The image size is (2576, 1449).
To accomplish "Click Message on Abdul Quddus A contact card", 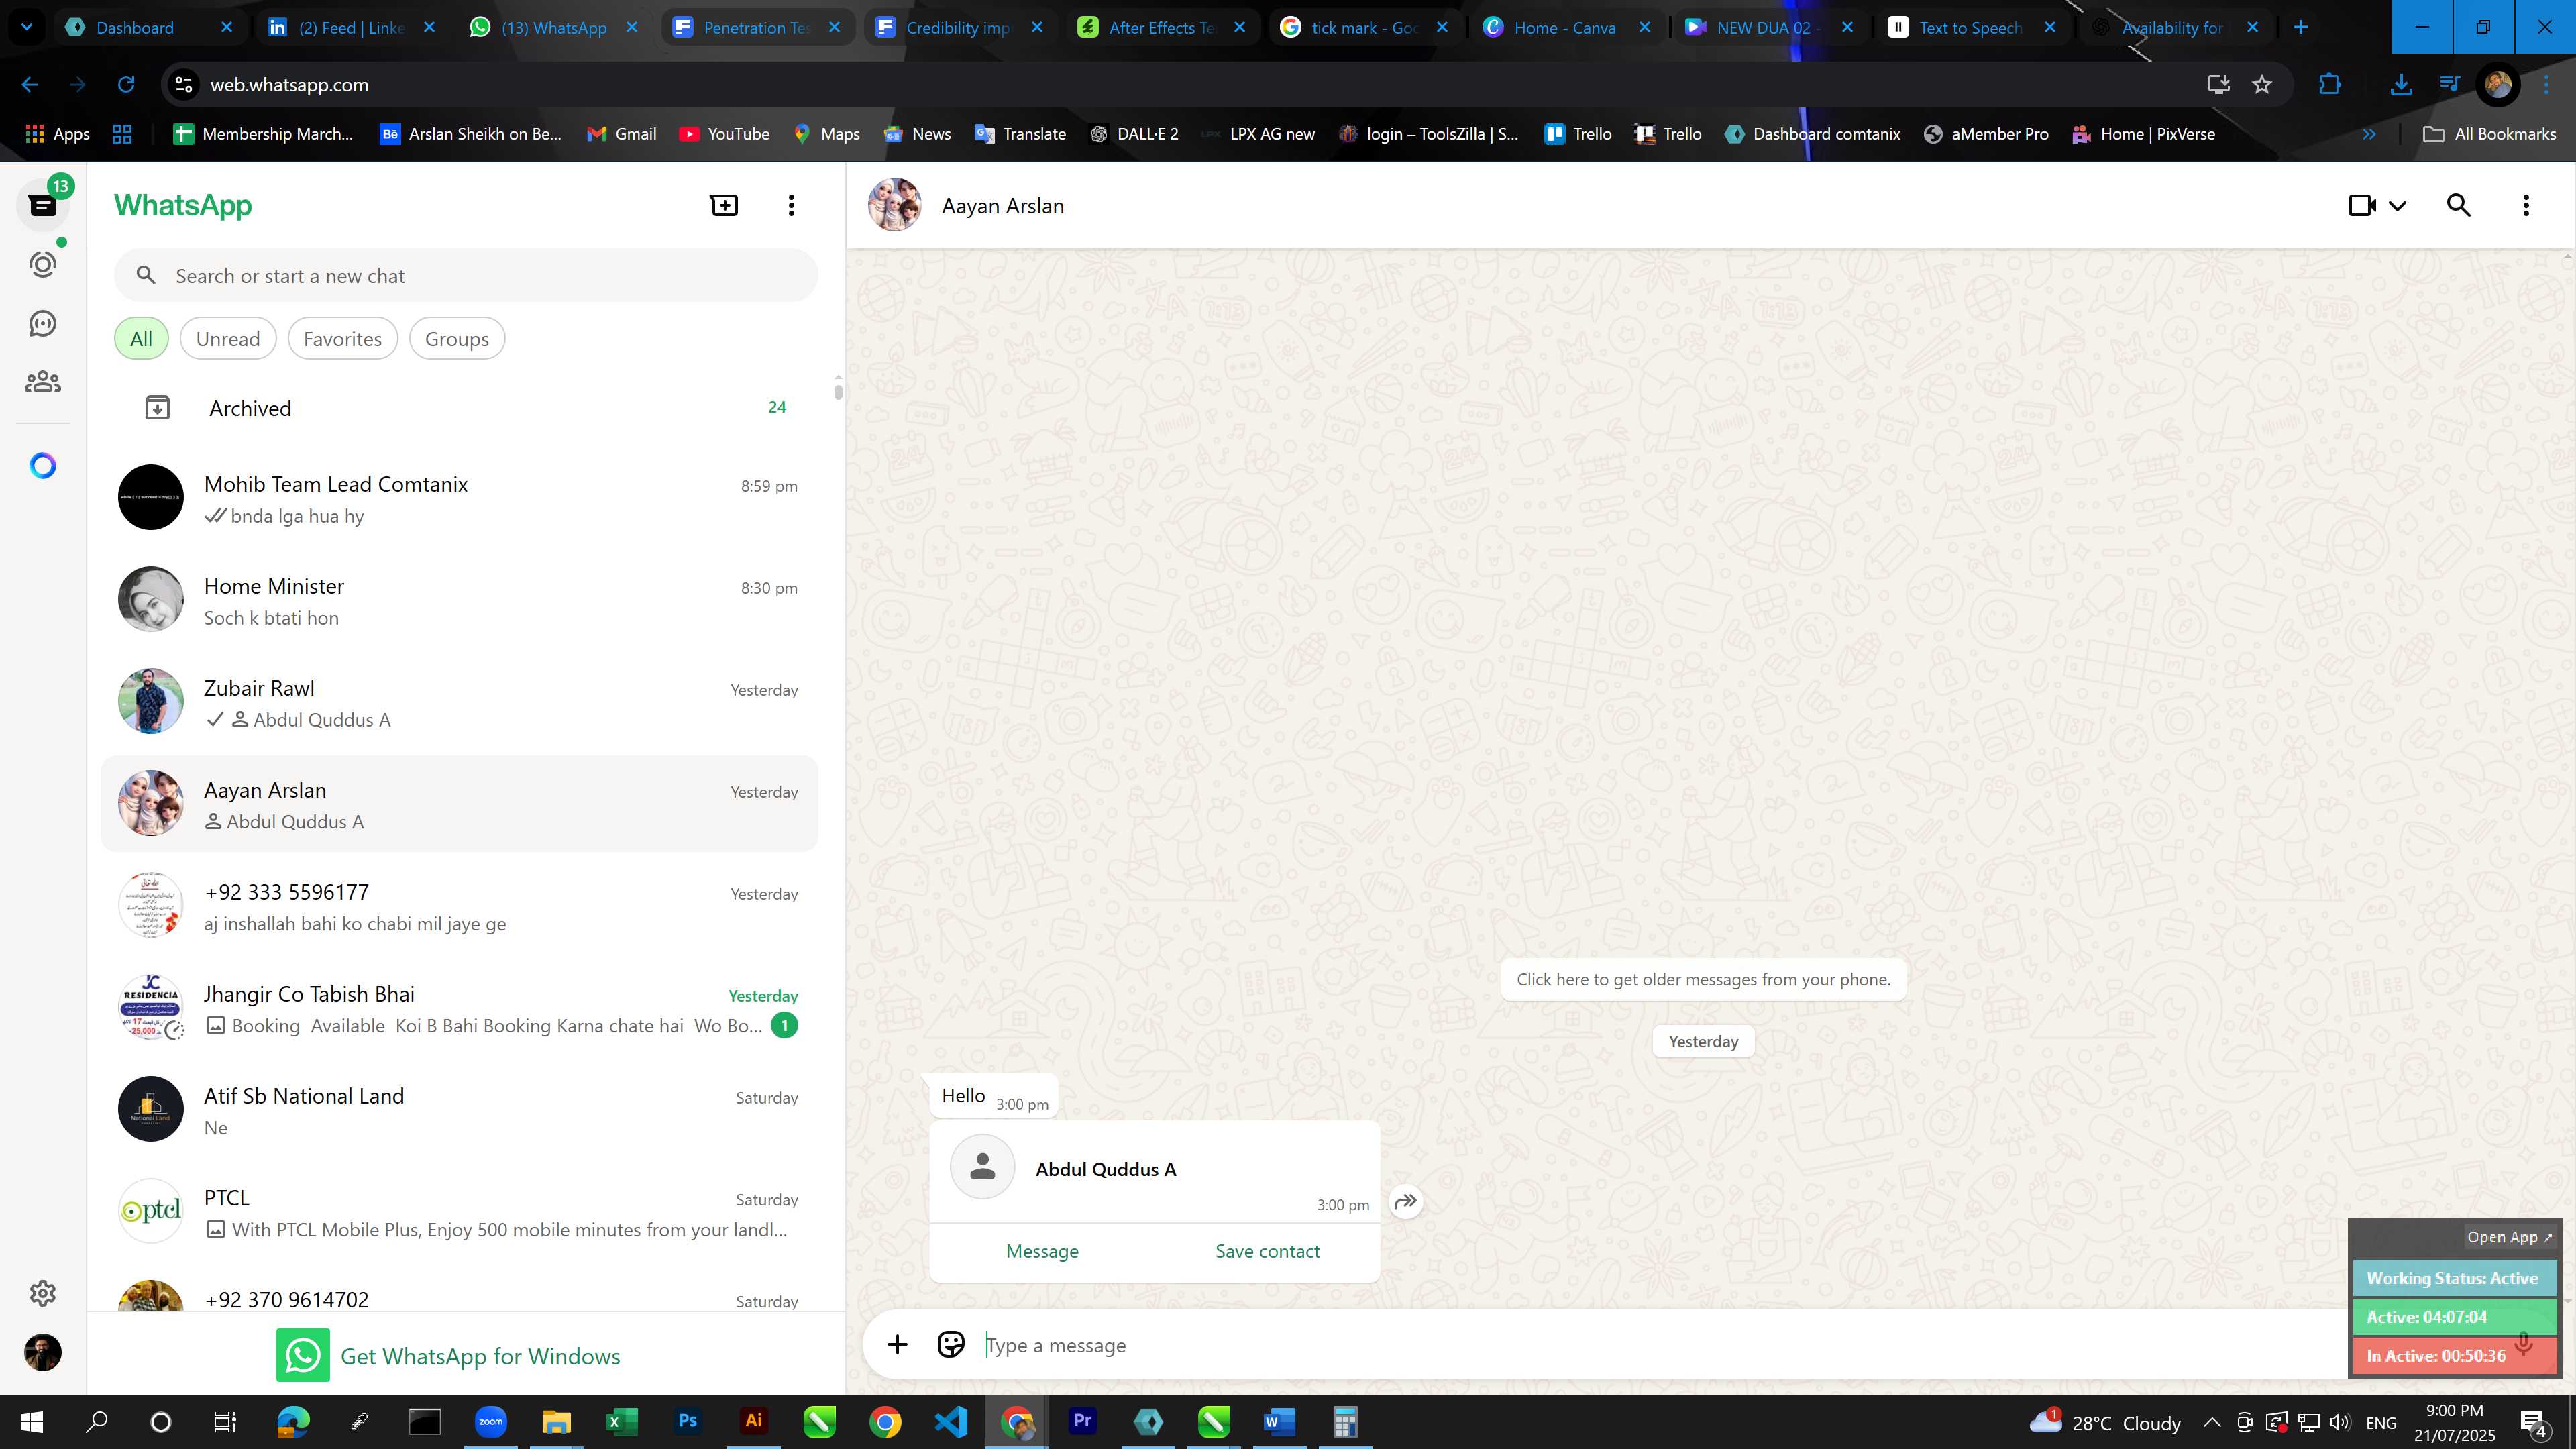I will [x=1042, y=1252].
